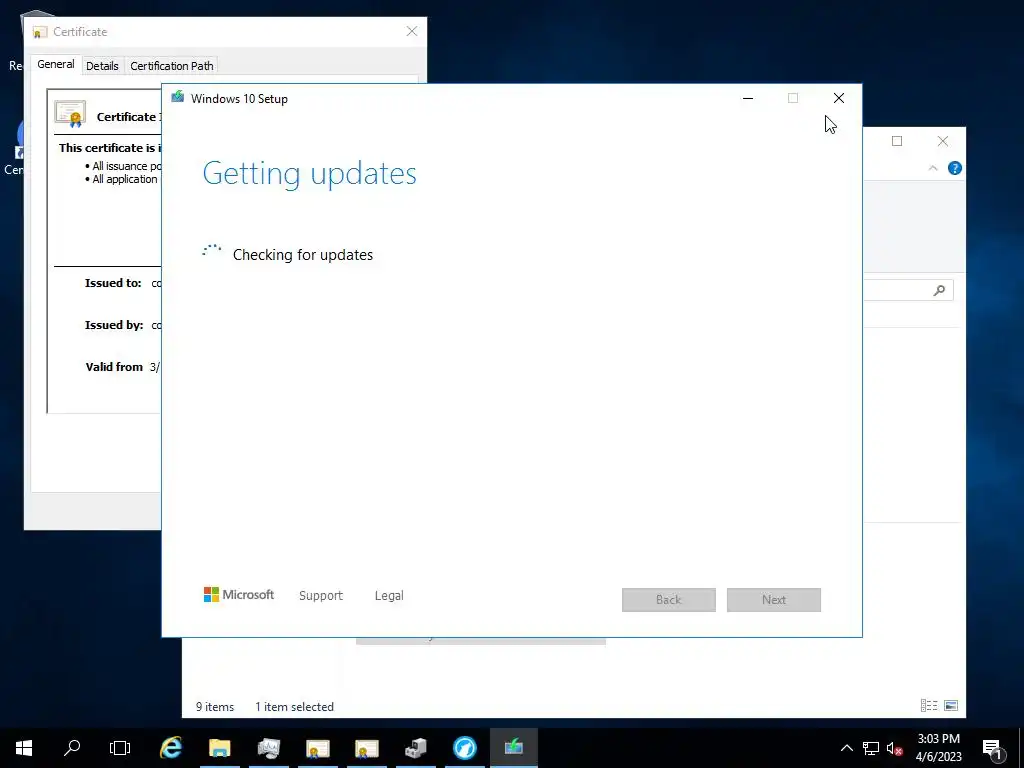Viewport: 1024px width, 768px height.
Task: Maximize the File Explorer window
Action: [x=897, y=141]
